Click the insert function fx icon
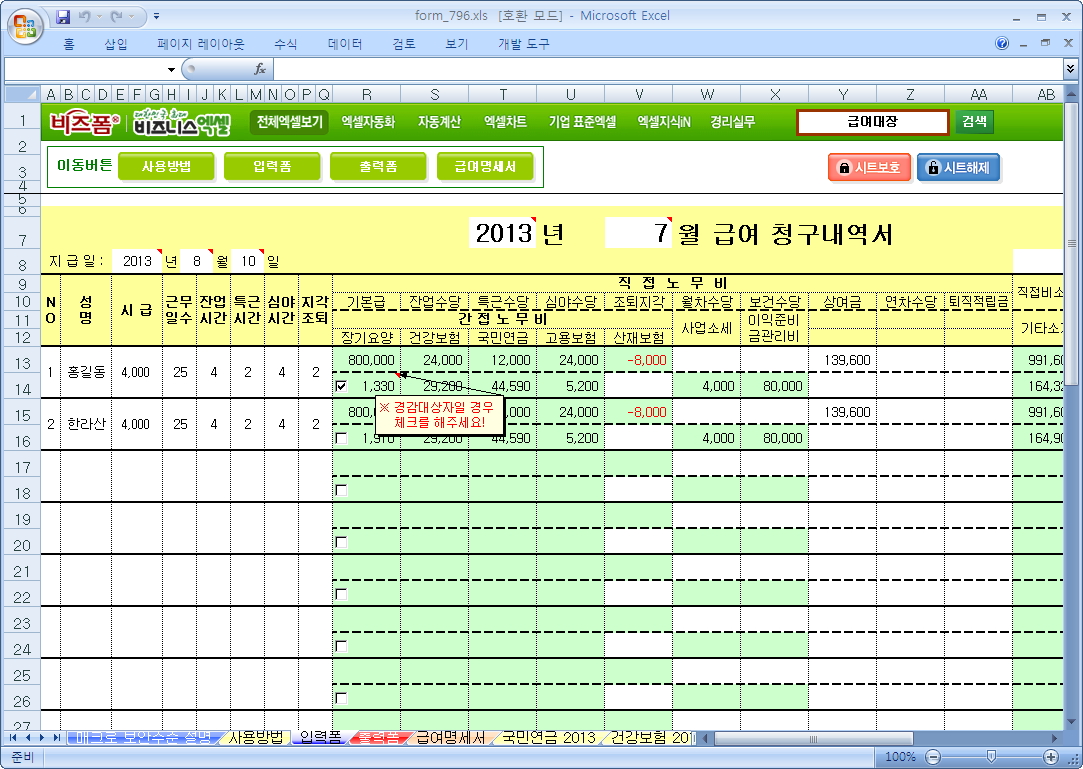 [x=260, y=69]
